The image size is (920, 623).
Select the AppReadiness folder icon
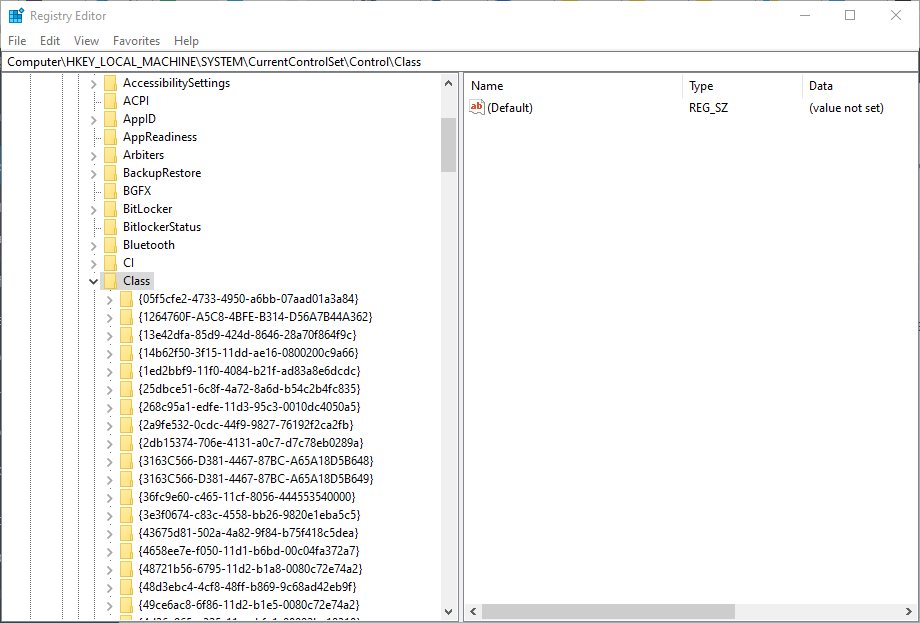(x=110, y=137)
